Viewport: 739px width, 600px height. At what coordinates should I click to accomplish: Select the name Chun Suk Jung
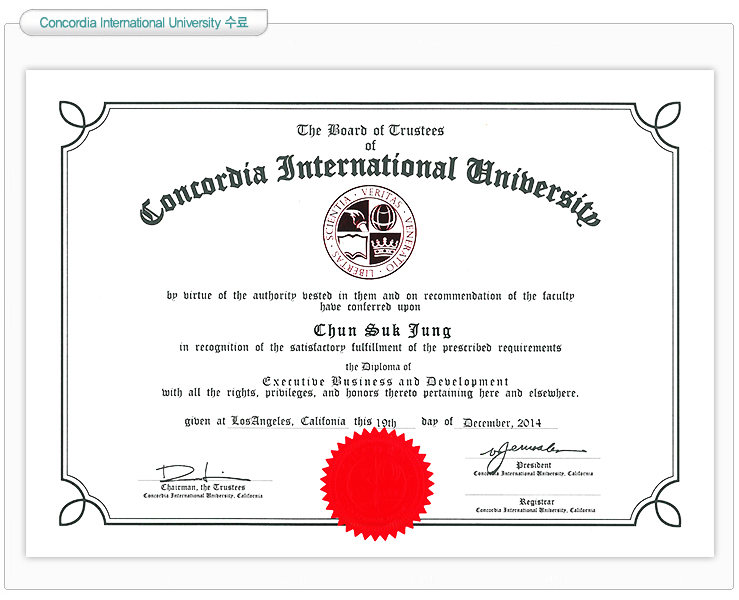pyautogui.click(x=382, y=330)
